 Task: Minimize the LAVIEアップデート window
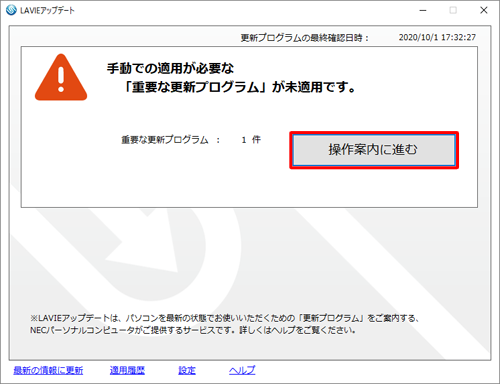[x=423, y=10]
